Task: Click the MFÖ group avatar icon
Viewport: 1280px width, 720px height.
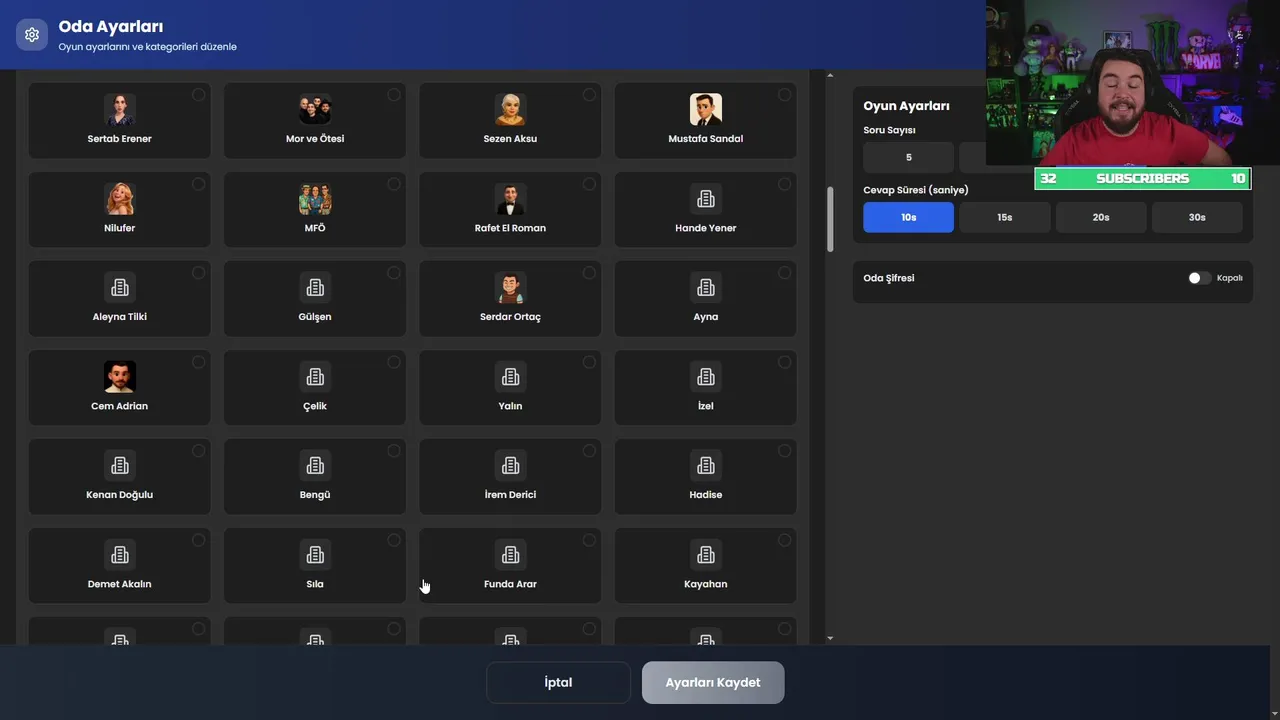Action: (x=315, y=198)
